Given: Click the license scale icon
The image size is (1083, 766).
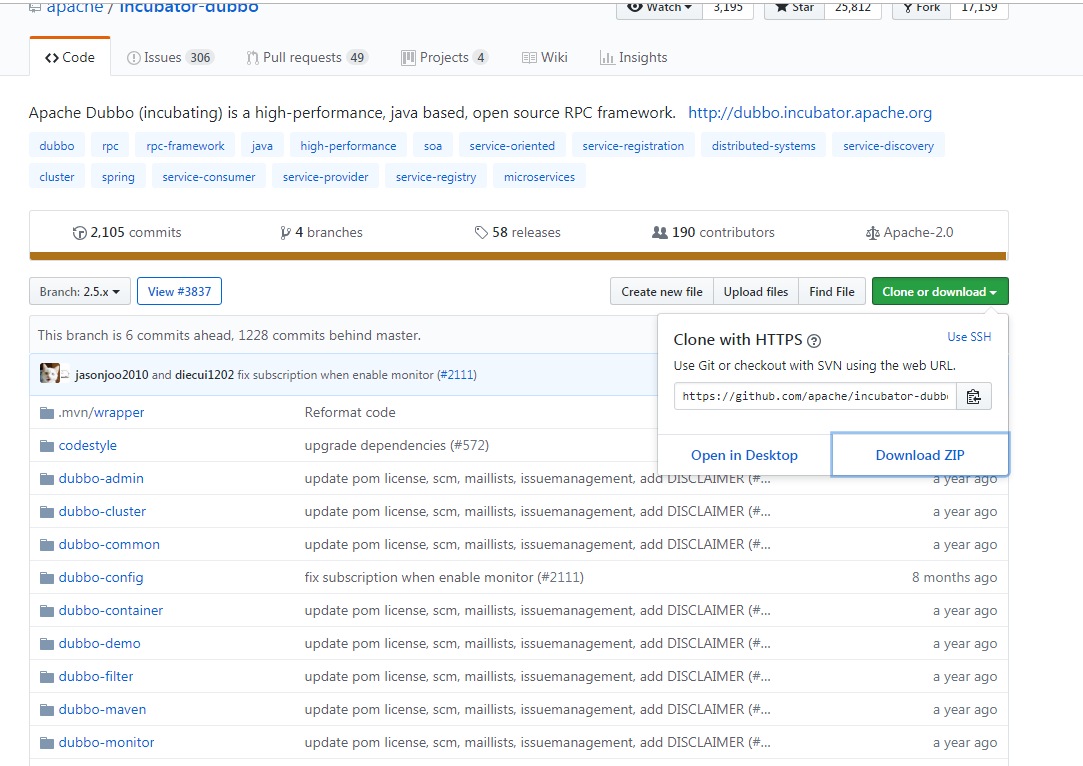Looking at the screenshot, I should click(872, 233).
